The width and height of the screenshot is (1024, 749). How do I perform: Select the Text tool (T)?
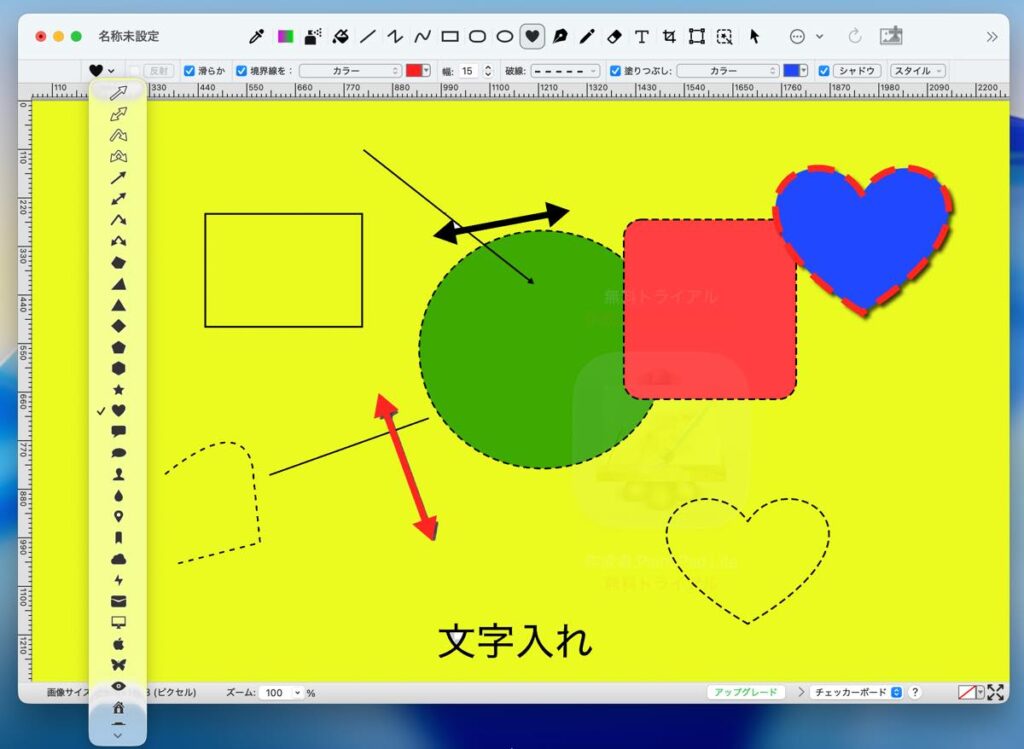coord(642,37)
